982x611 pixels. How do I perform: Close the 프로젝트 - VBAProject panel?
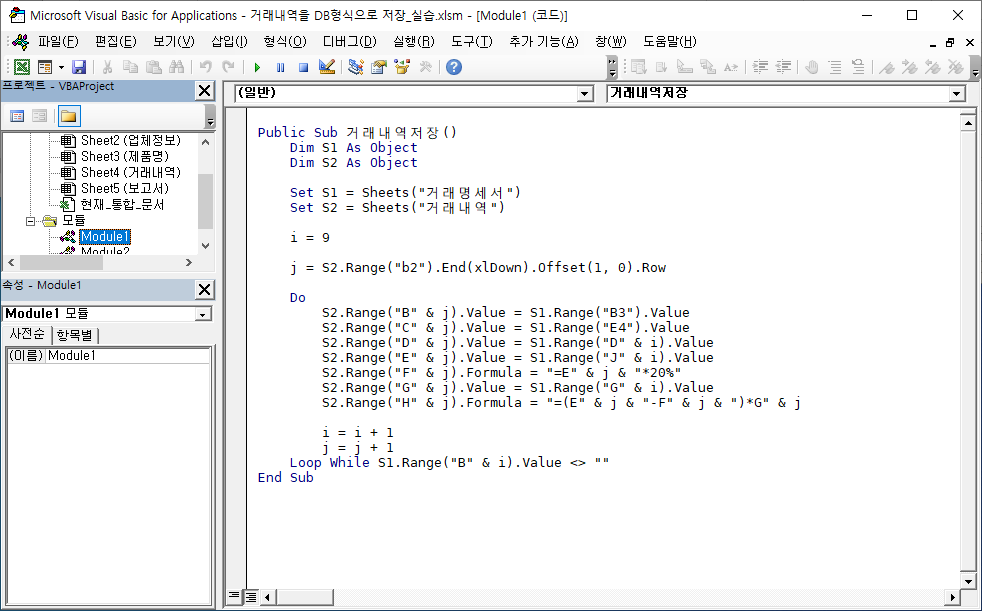(x=205, y=91)
